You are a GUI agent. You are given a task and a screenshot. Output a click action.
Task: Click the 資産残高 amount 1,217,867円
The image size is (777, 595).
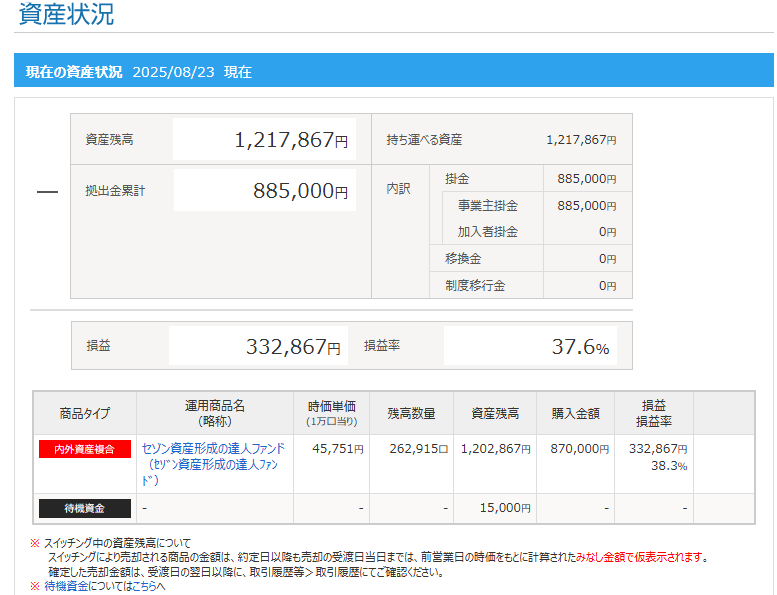290,140
